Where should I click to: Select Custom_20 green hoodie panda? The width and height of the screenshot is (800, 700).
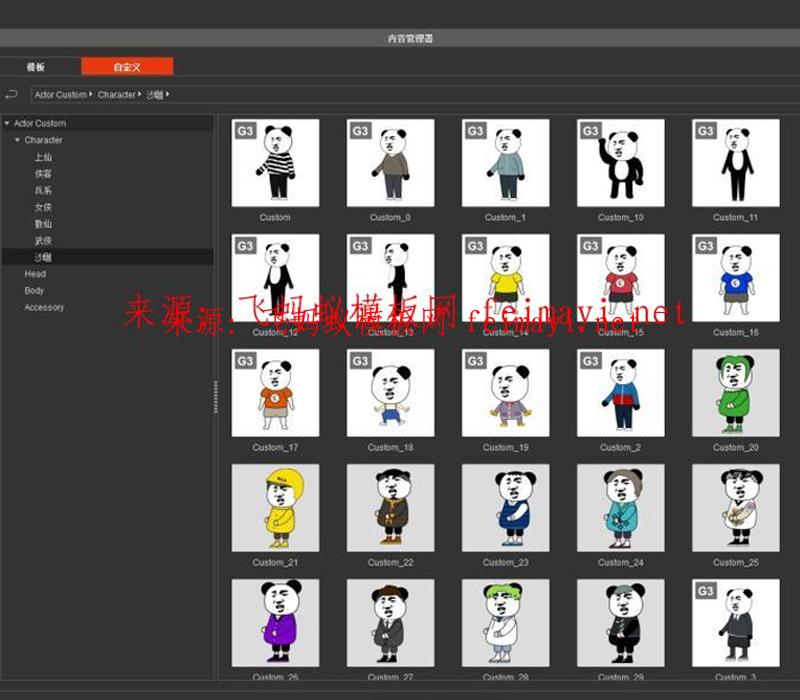735,393
